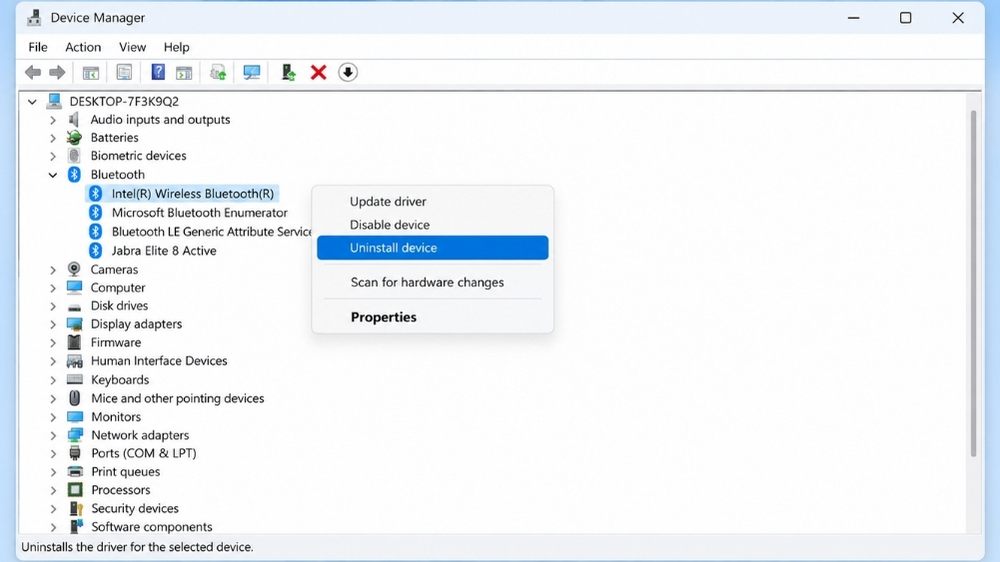Viewport: 1000px width, 562px height.
Task: Select Intel(R) Wireless Bluetooth(R) device
Action: tap(193, 193)
